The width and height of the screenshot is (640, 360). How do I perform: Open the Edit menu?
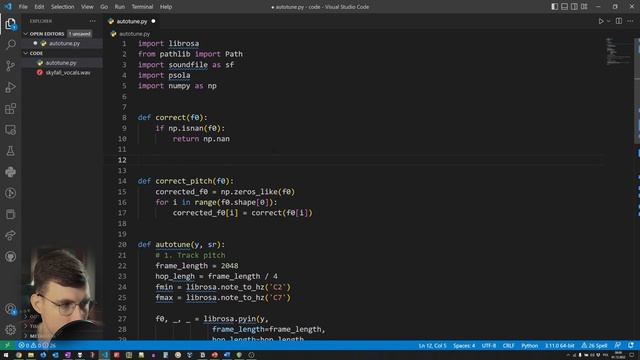39,7
